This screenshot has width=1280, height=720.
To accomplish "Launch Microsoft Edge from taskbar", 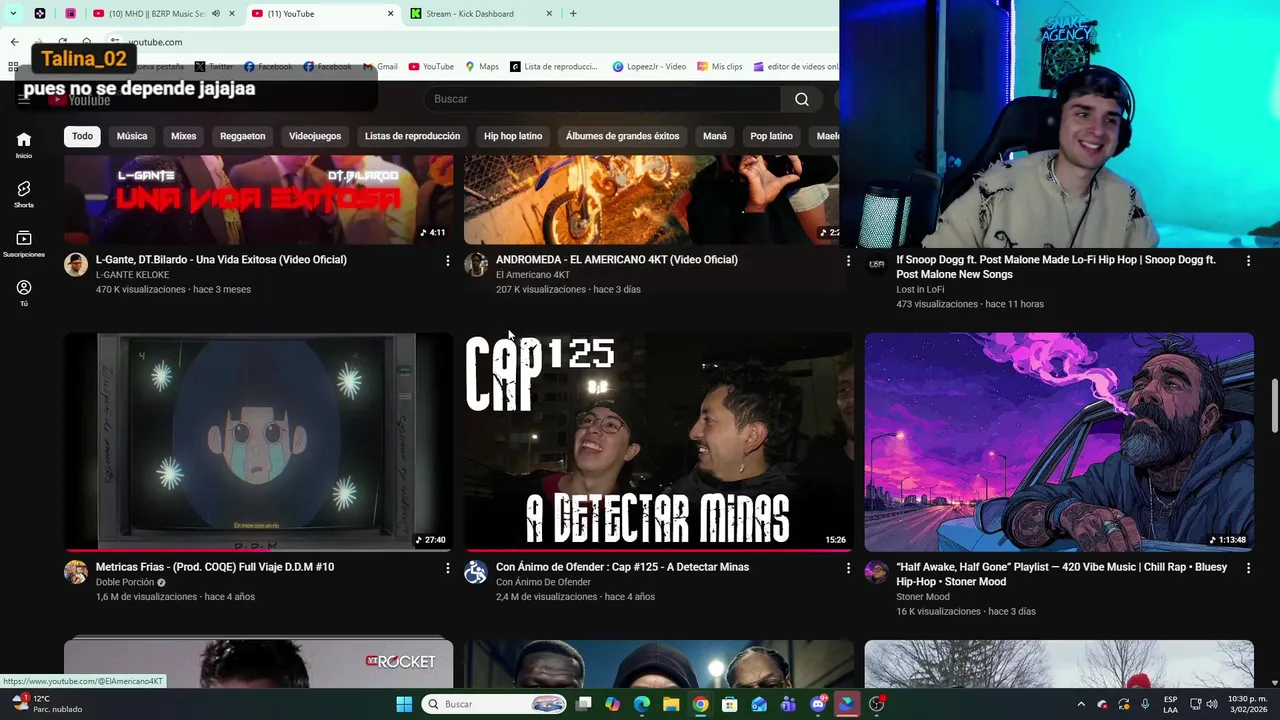I will (642, 704).
